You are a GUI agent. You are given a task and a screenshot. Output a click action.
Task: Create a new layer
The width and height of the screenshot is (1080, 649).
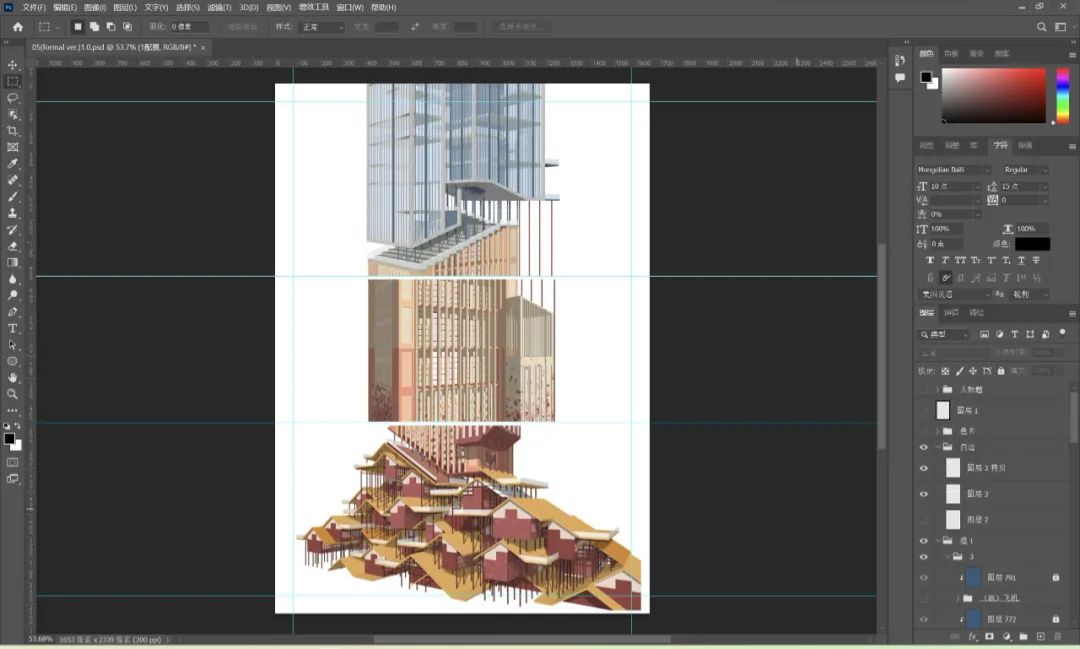pos(1041,637)
